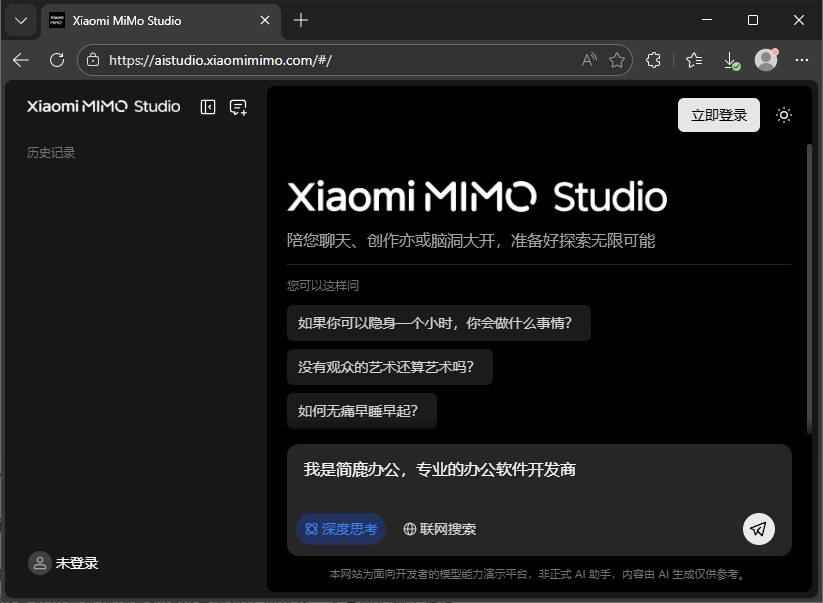Open the logged-out user avatar at bottom left
Viewport: 823px width, 603px height.
click(x=39, y=563)
